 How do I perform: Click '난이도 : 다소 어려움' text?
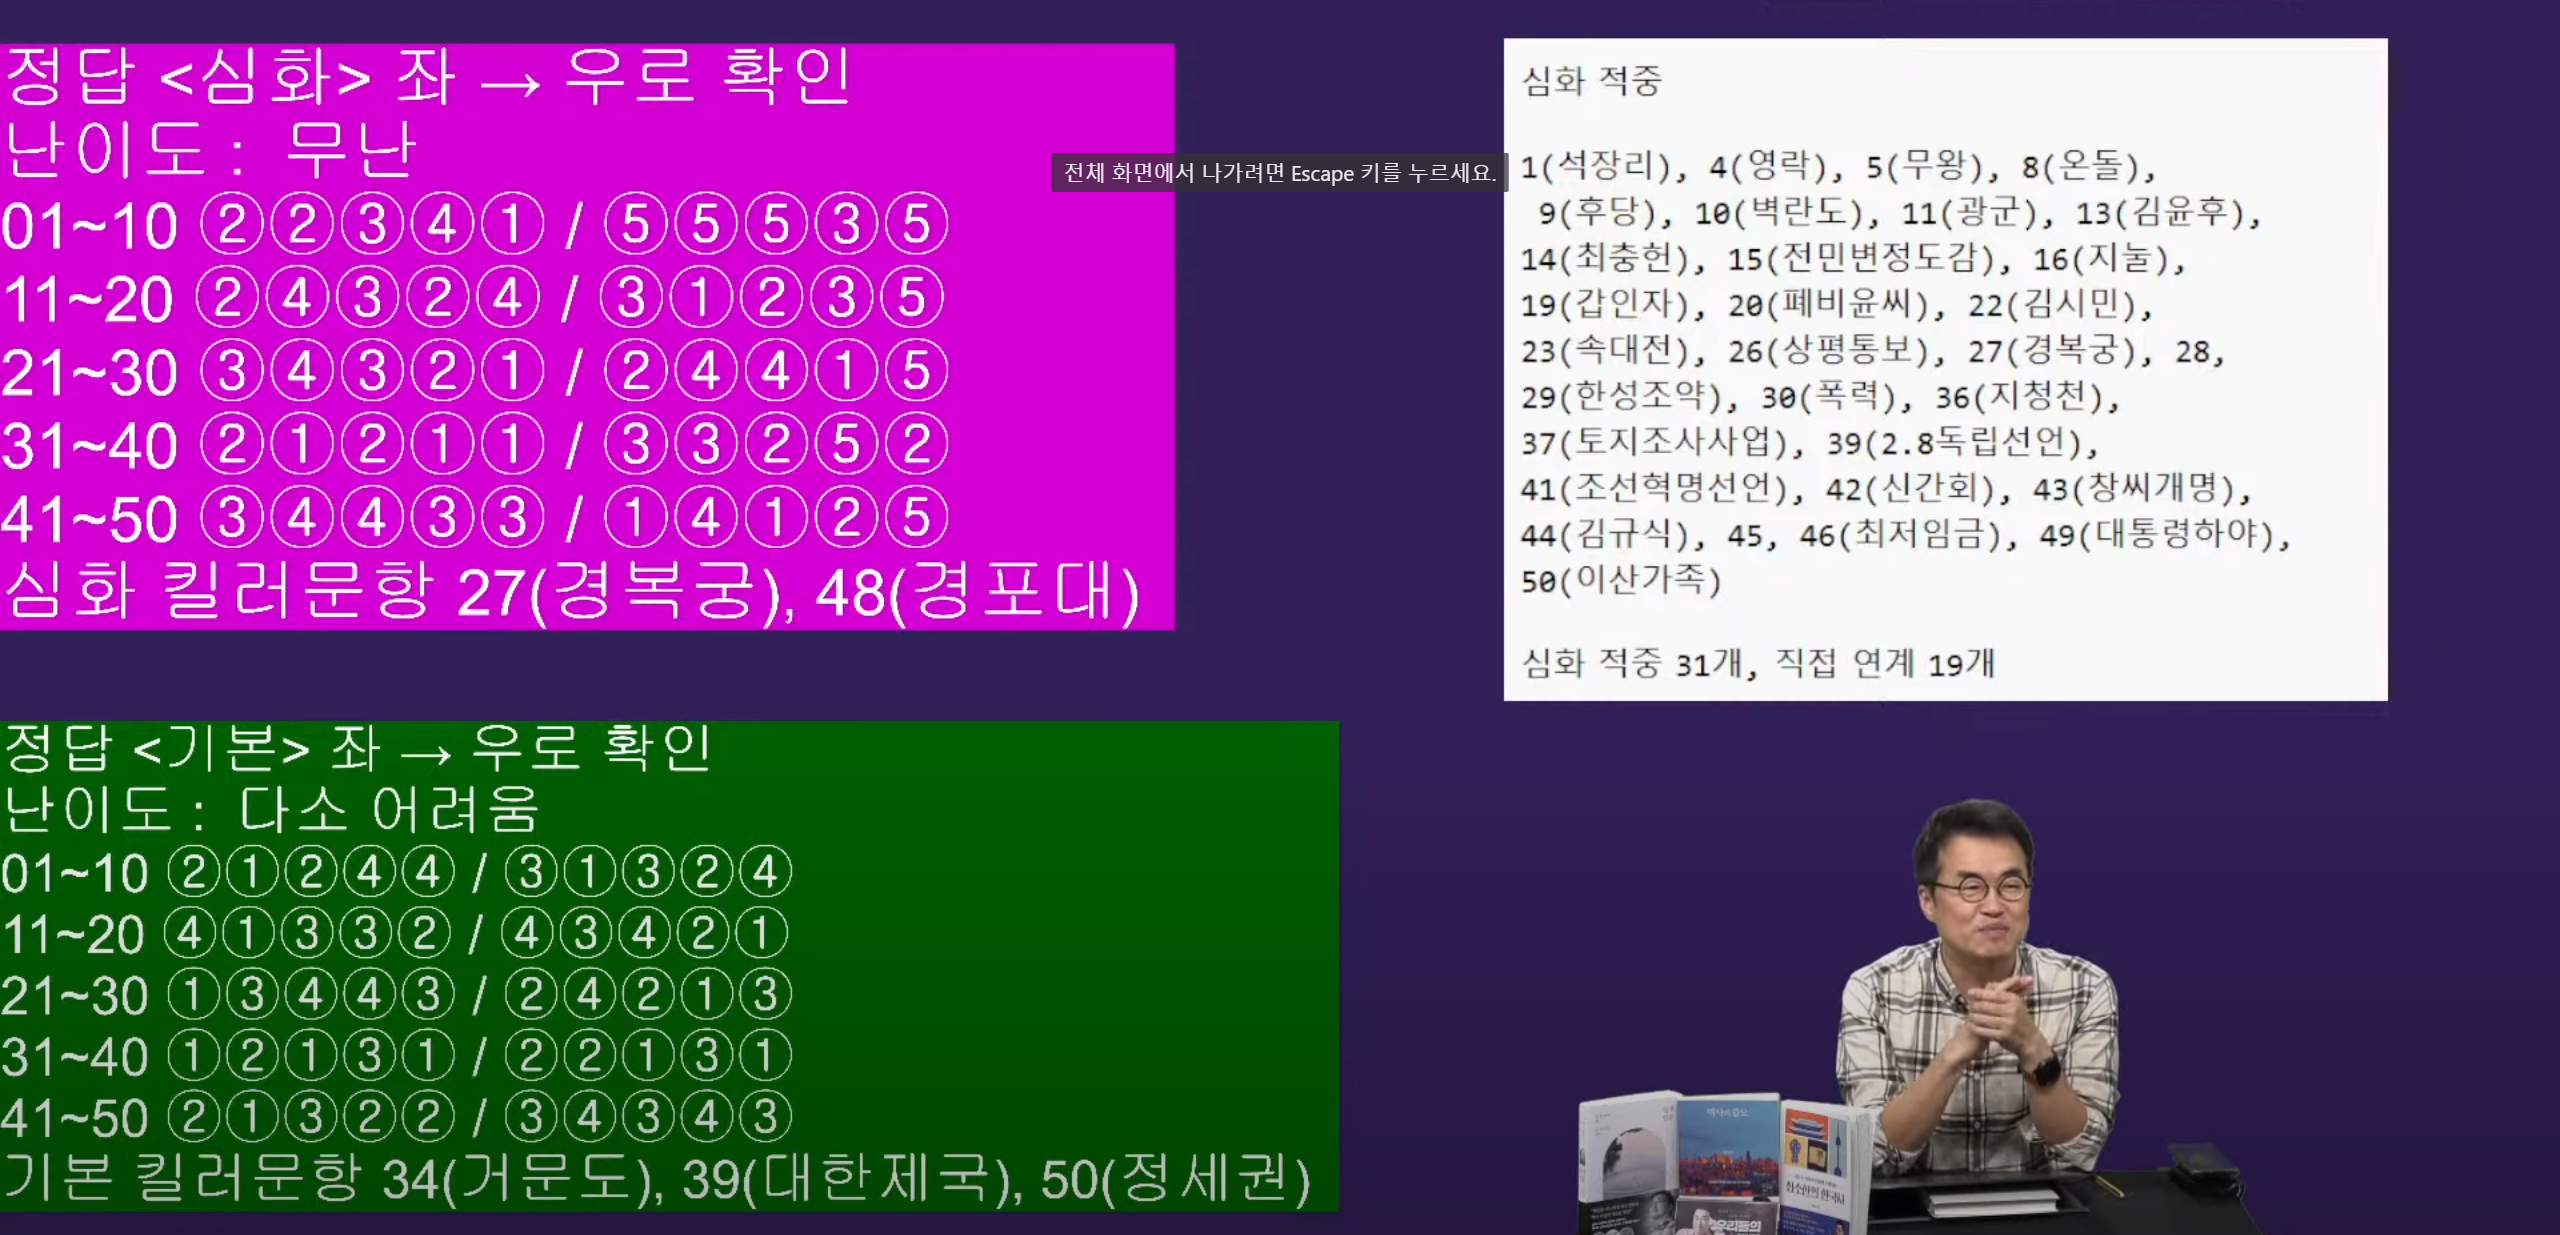pos(271,809)
